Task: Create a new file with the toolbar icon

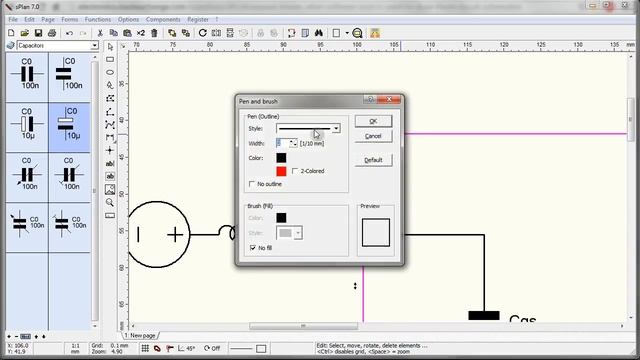Action: pos(11,33)
